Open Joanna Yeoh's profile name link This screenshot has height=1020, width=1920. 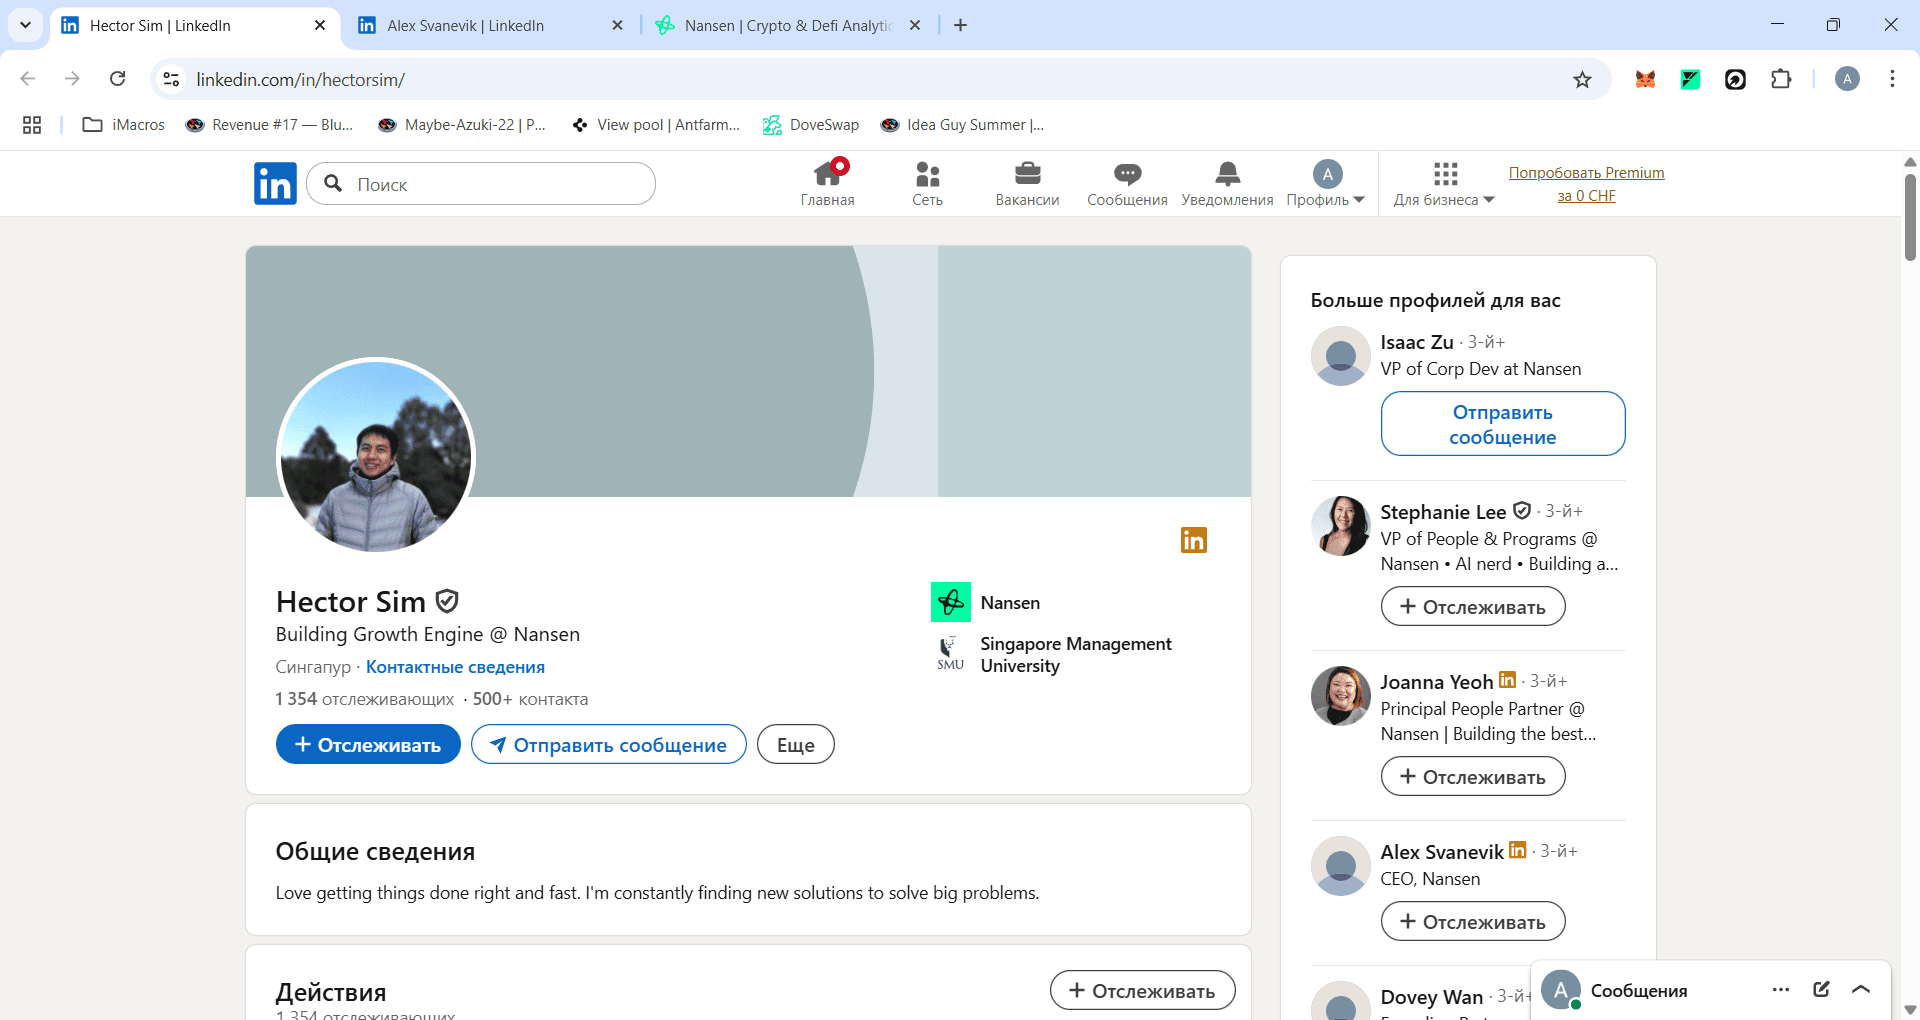point(1436,682)
